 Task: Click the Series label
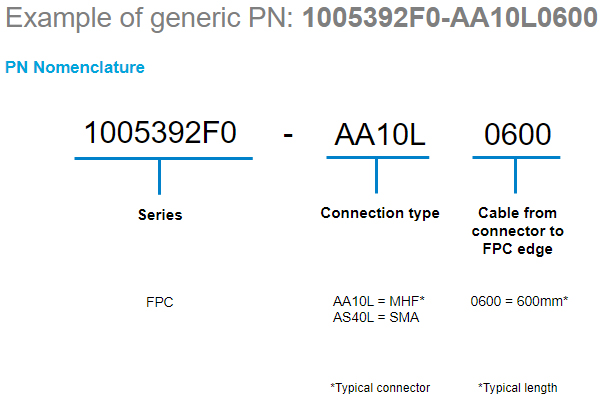pyautogui.click(x=160, y=215)
